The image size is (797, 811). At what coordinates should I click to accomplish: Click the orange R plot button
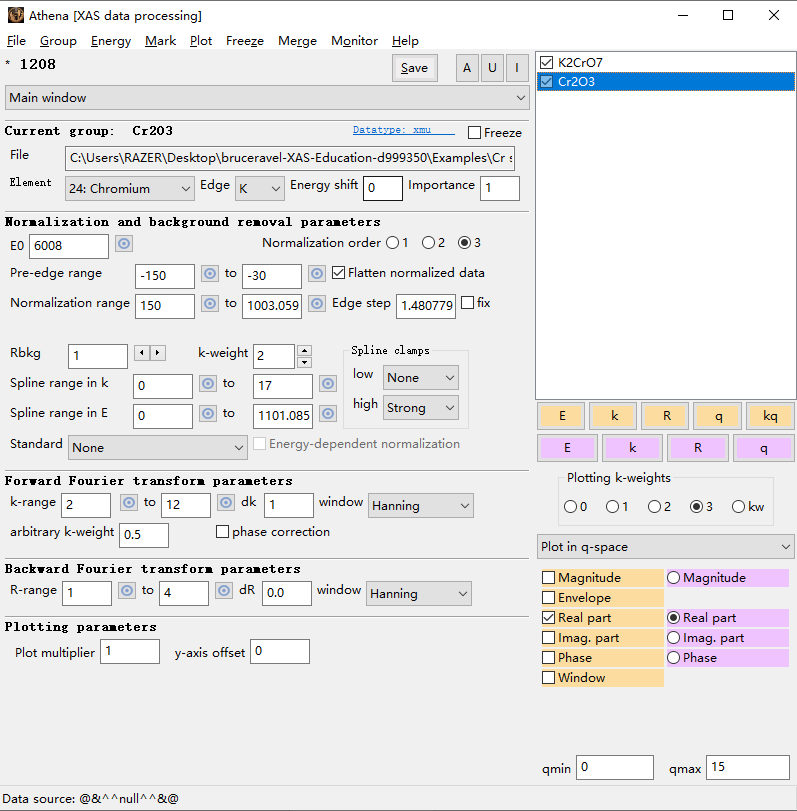point(669,416)
